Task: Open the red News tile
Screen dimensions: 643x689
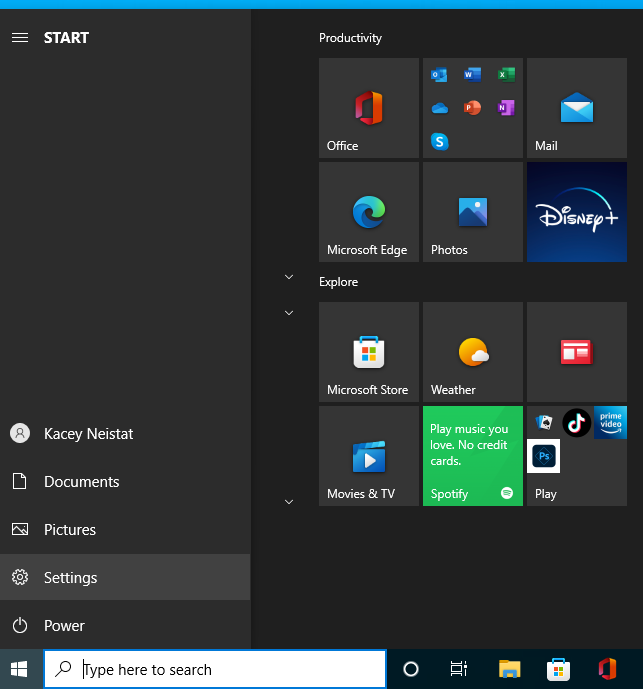Action: (x=577, y=352)
